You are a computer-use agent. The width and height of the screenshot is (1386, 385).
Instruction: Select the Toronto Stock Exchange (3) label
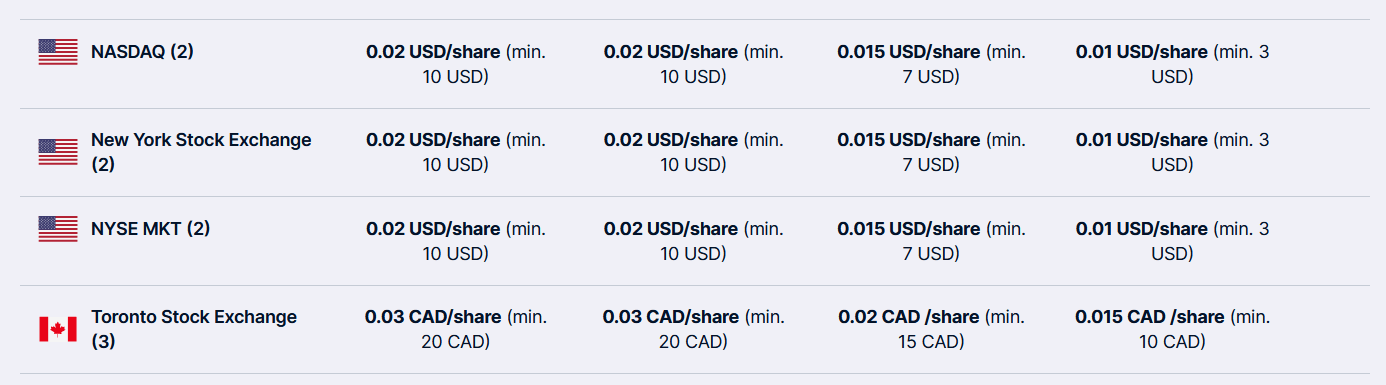point(194,329)
